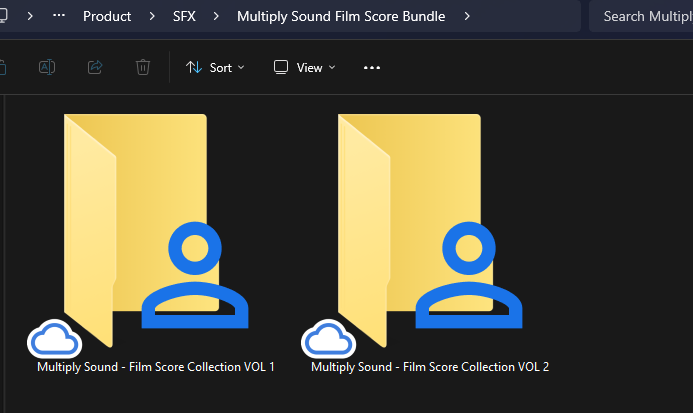Image resolution: width=693 pixels, height=413 pixels.
Task: Click the Search Multiply field
Action: [641, 16]
